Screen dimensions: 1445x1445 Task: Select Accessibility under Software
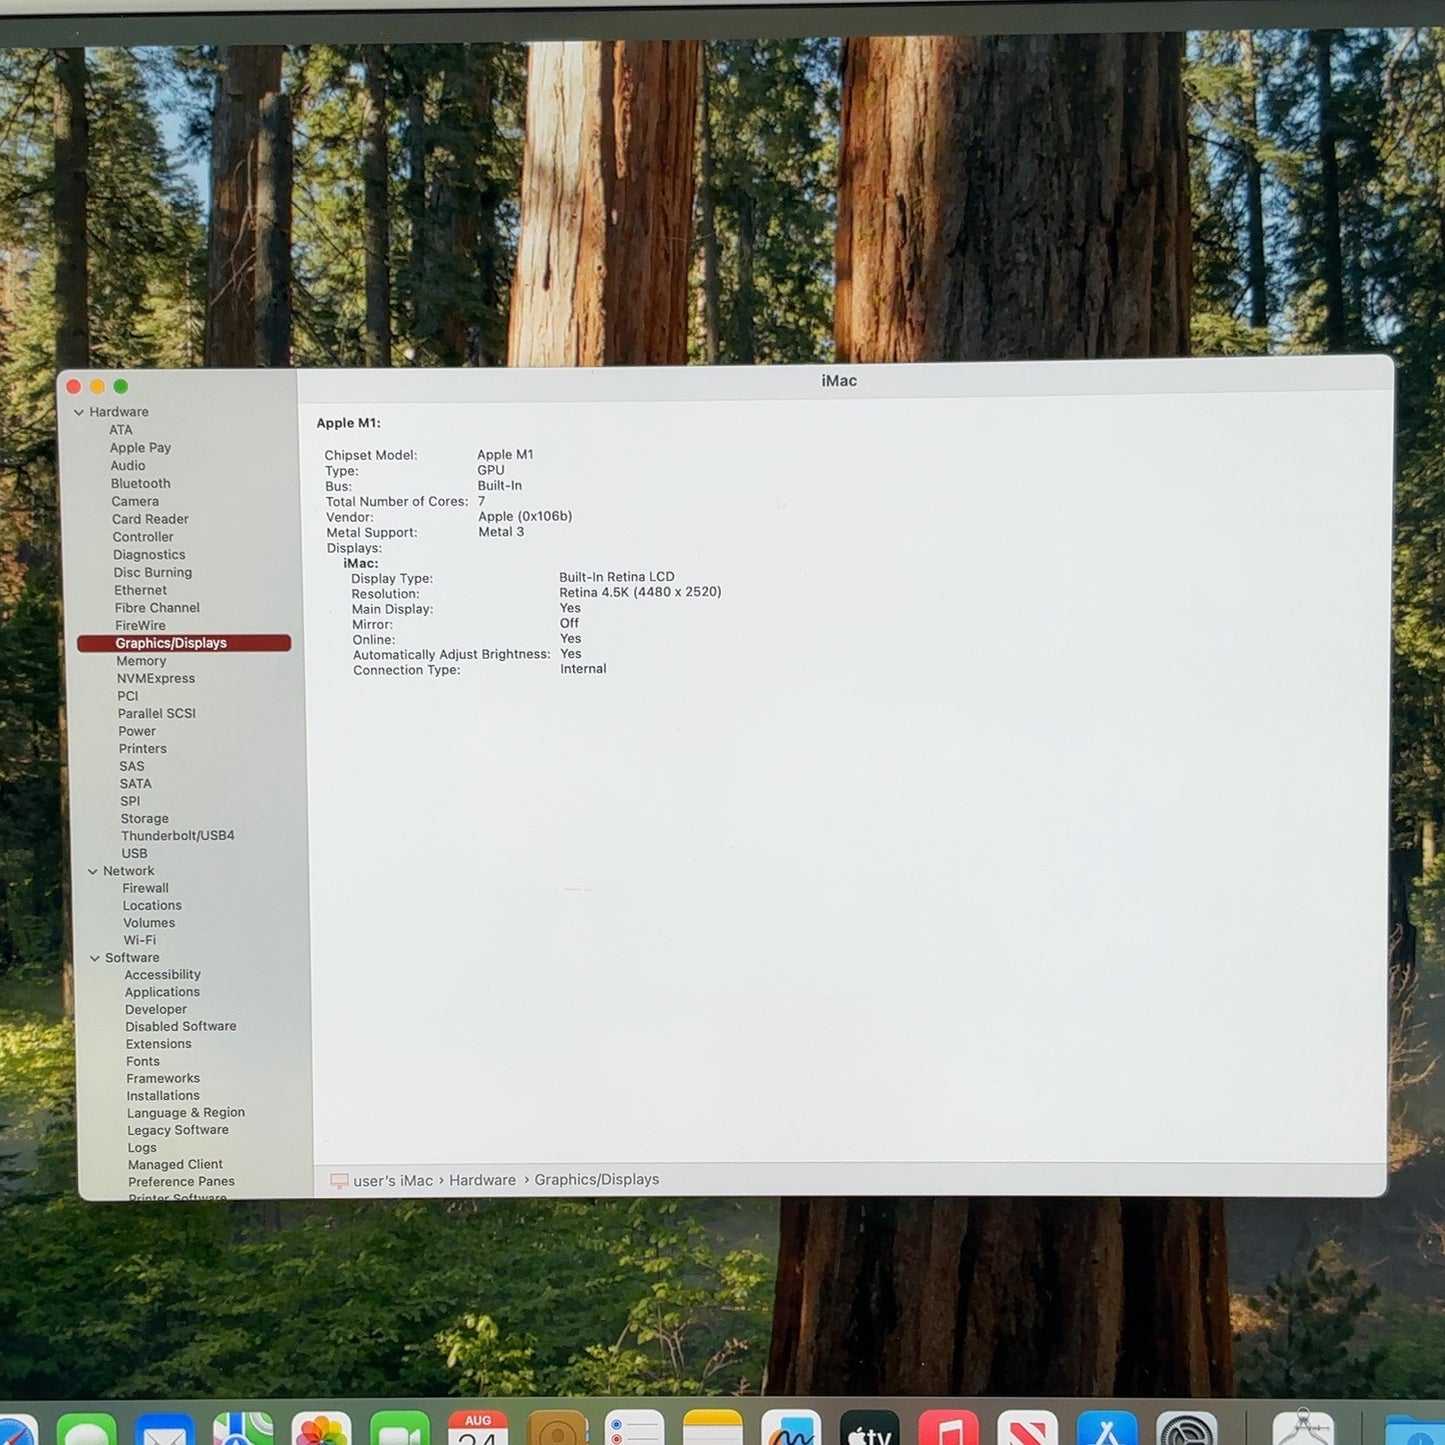pyautogui.click(x=163, y=975)
